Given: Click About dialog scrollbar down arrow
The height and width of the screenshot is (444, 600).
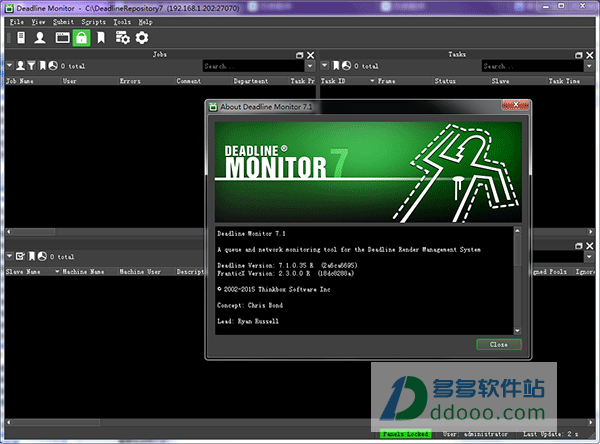Looking at the screenshot, I should [517, 331].
